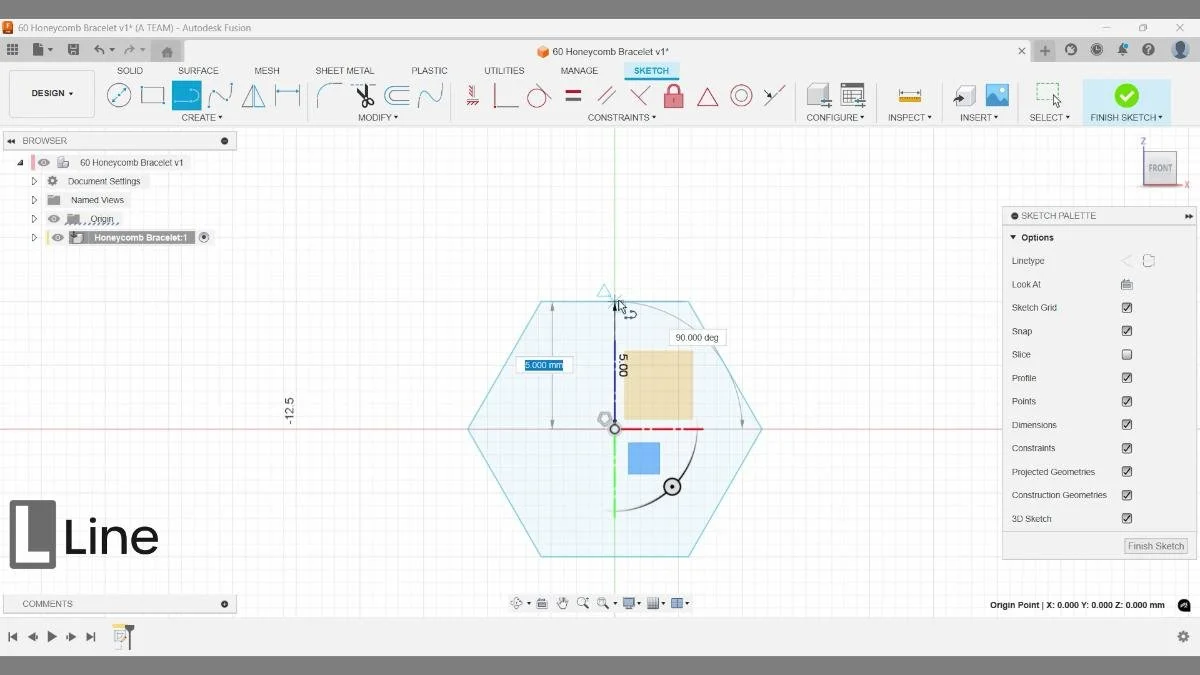Screen dimensions: 1200x675
Task: Click FRONT on the ViewCube
Action: (1159, 168)
